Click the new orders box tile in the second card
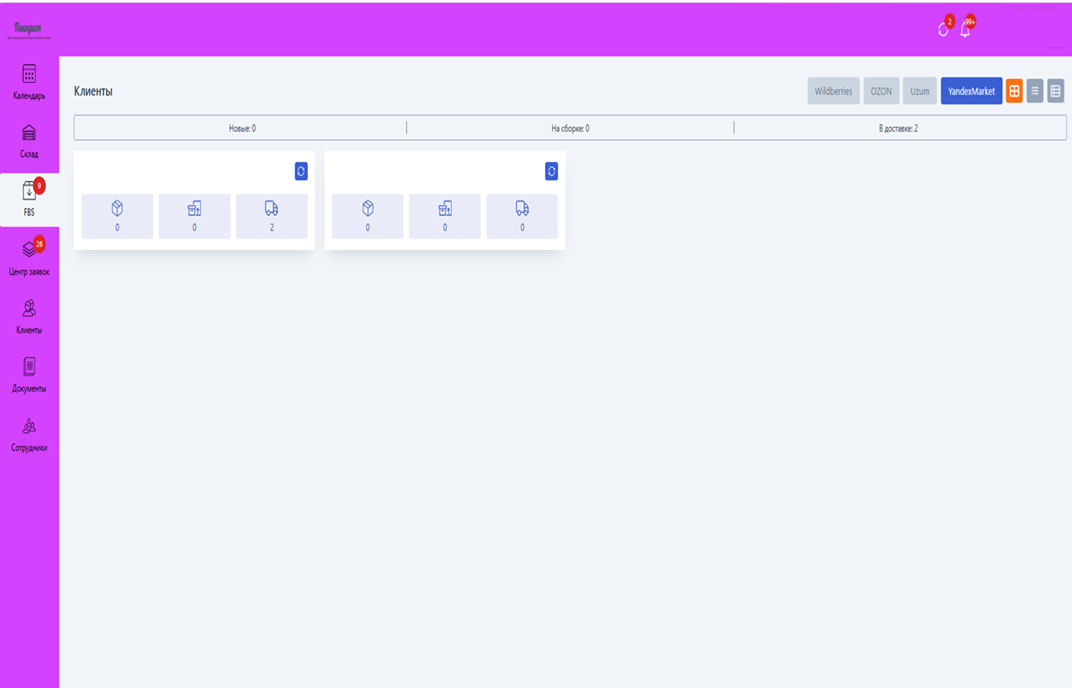 [x=368, y=216]
